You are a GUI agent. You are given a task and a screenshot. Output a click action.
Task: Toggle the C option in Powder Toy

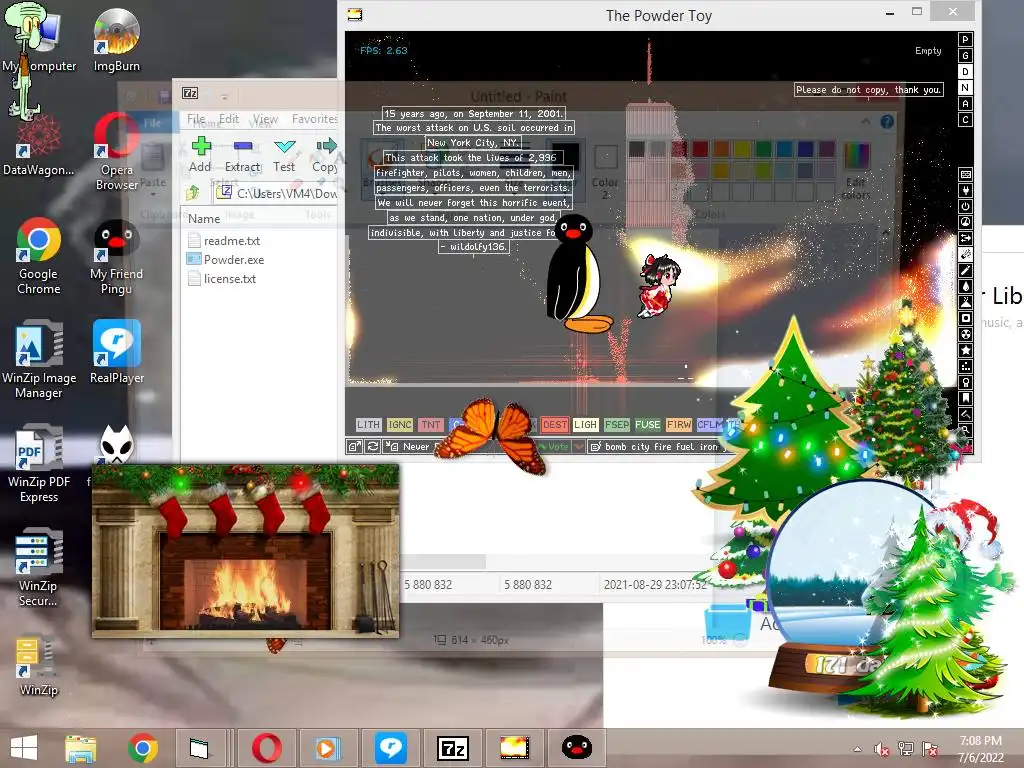965,120
